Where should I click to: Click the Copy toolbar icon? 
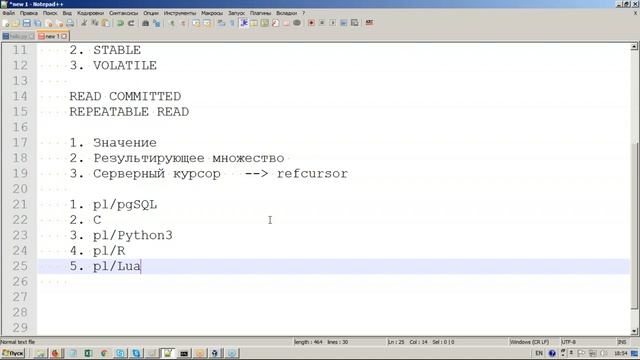click(x=95, y=23)
